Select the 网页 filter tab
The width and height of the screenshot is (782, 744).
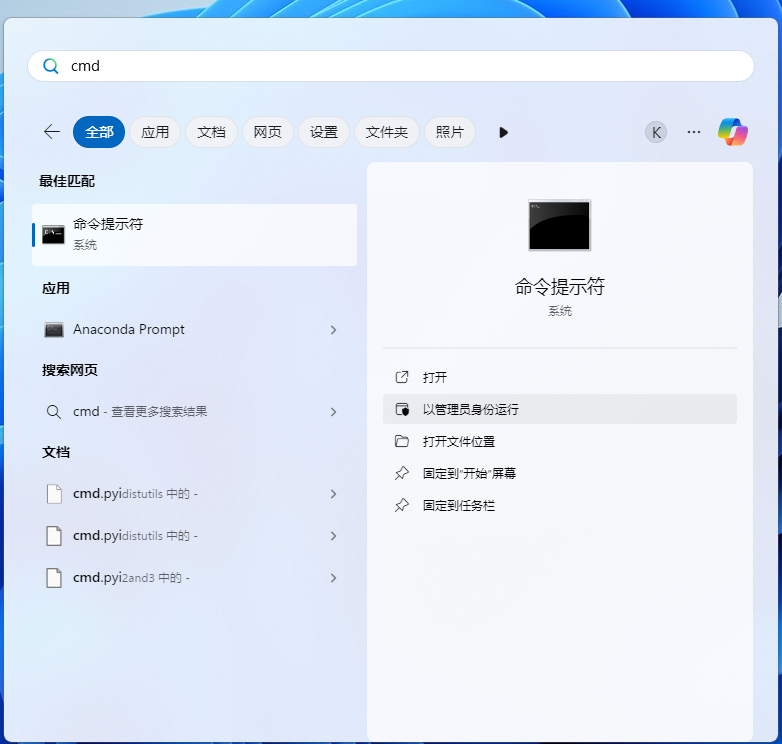point(267,132)
